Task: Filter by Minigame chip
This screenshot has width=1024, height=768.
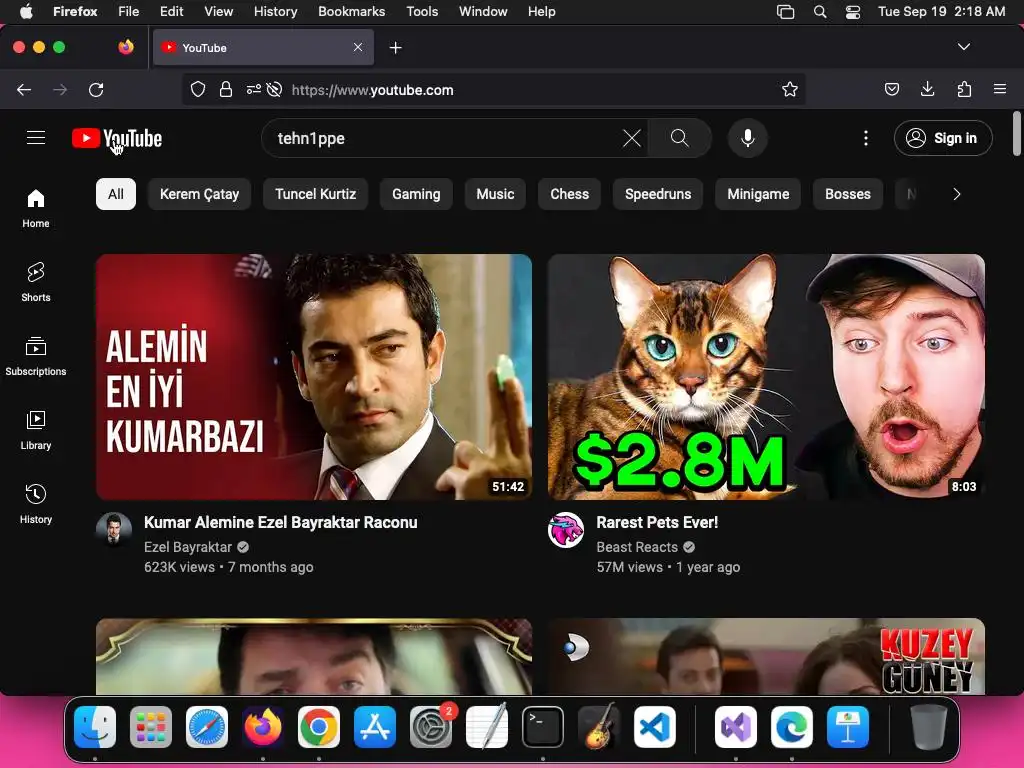Action: [758, 194]
